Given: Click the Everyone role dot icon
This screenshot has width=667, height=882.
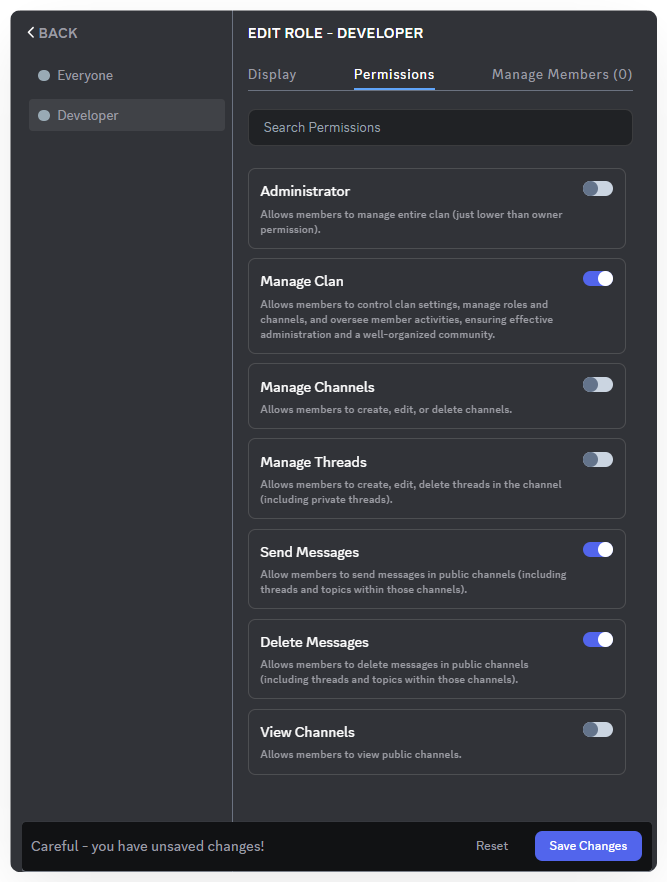Looking at the screenshot, I should [44, 76].
